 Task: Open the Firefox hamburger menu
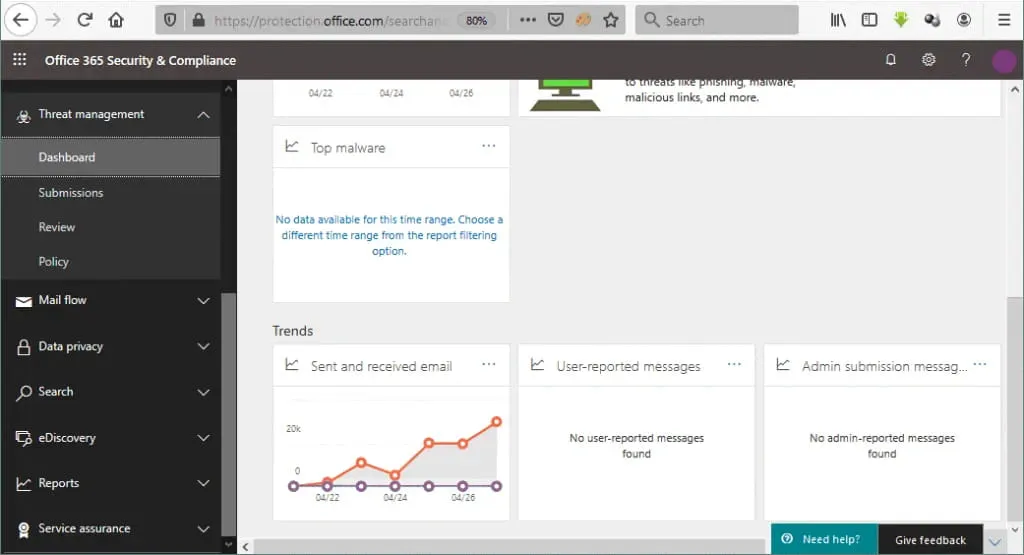pyautogui.click(x=1004, y=20)
